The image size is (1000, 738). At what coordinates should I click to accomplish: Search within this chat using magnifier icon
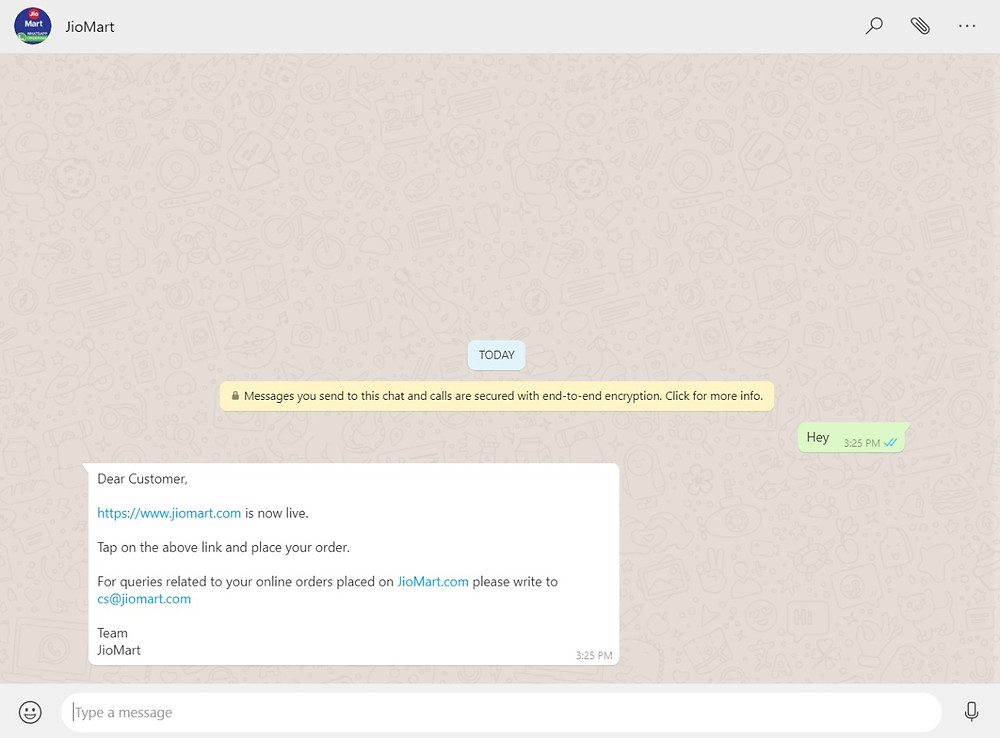click(874, 26)
